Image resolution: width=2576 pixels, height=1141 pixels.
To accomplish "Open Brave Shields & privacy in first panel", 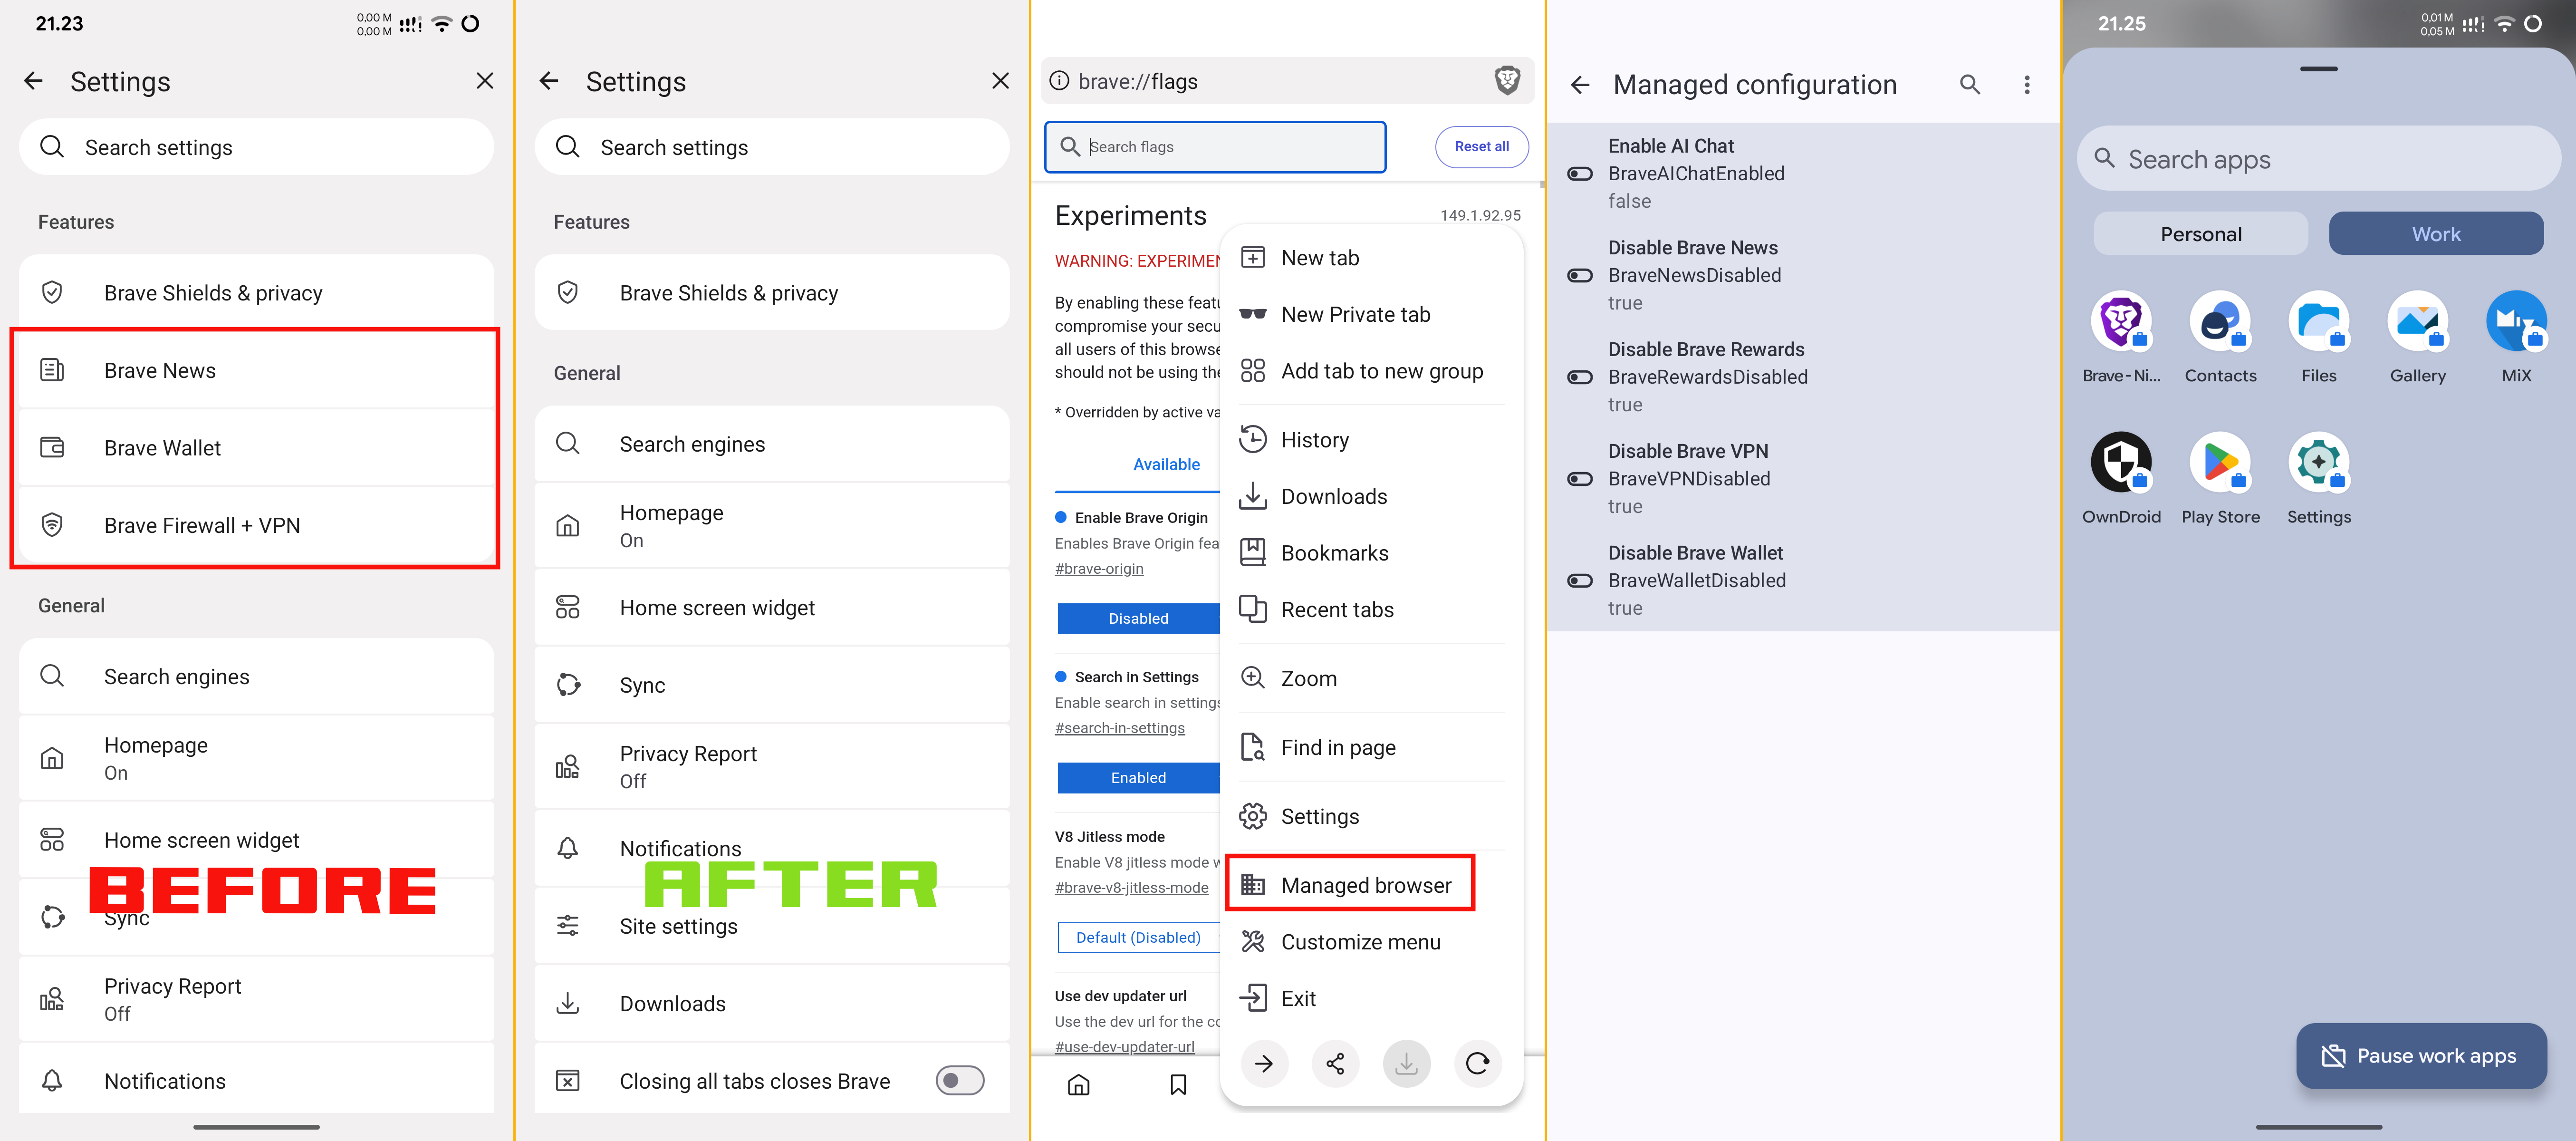I will [256, 292].
